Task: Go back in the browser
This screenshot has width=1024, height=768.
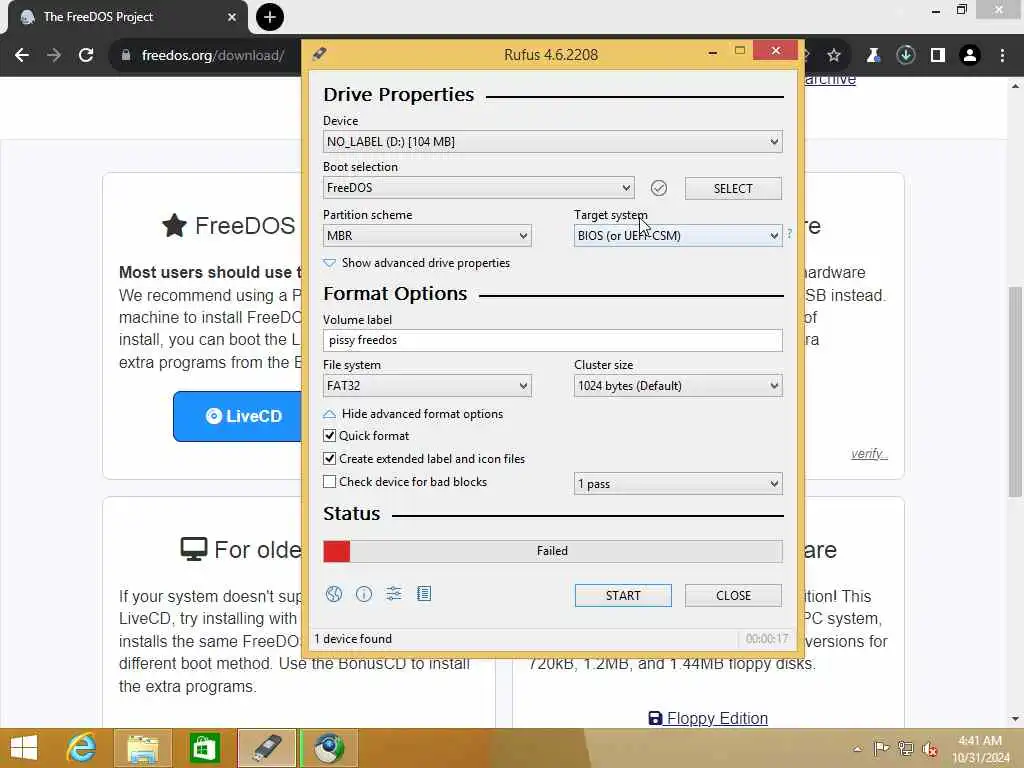Action: [x=22, y=55]
